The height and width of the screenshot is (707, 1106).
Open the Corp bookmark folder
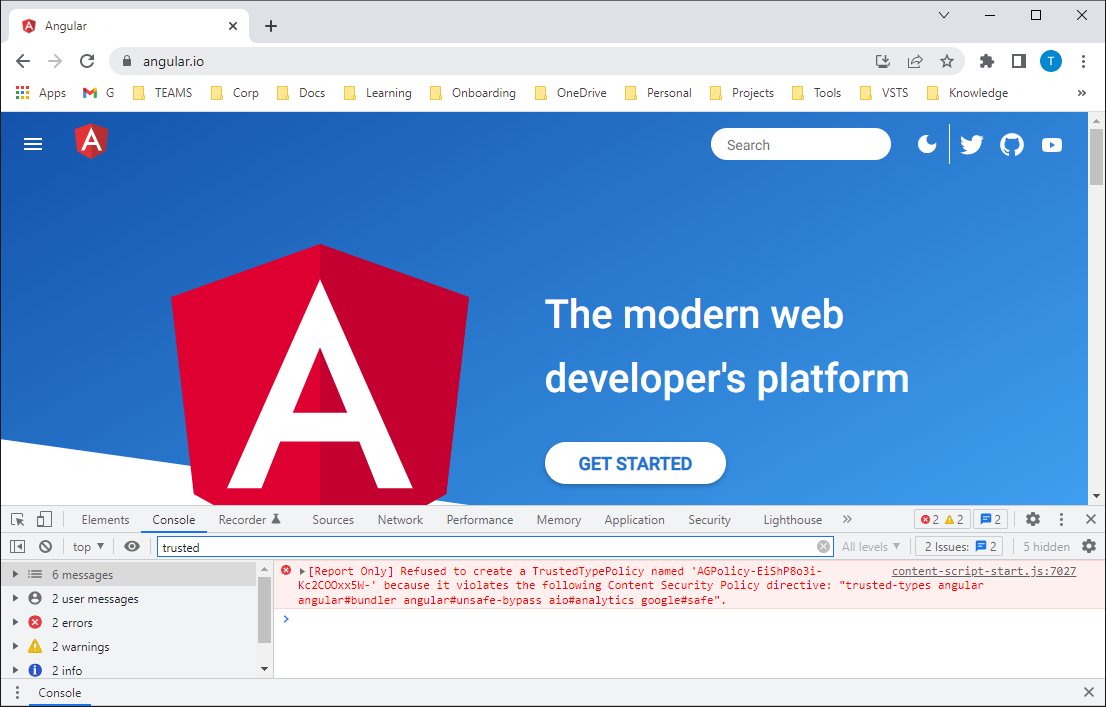(235, 92)
